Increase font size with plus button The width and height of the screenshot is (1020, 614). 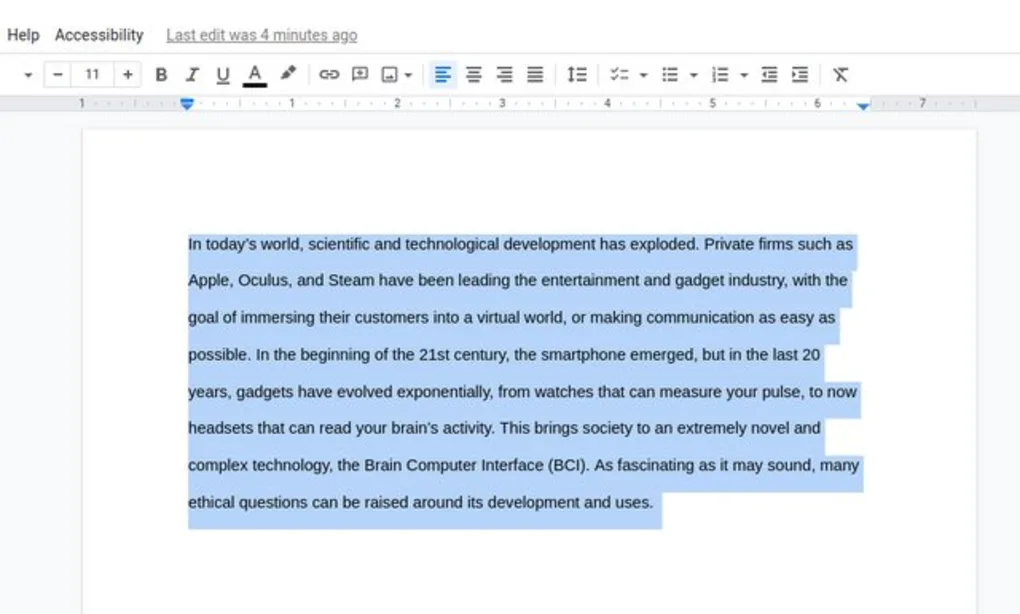click(127, 75)
